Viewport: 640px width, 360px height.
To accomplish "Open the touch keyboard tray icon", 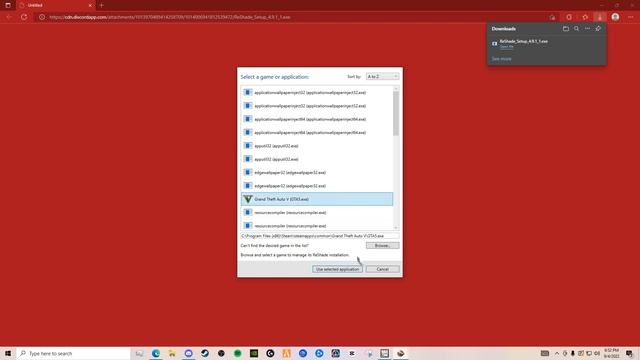I will click(544, 353).
